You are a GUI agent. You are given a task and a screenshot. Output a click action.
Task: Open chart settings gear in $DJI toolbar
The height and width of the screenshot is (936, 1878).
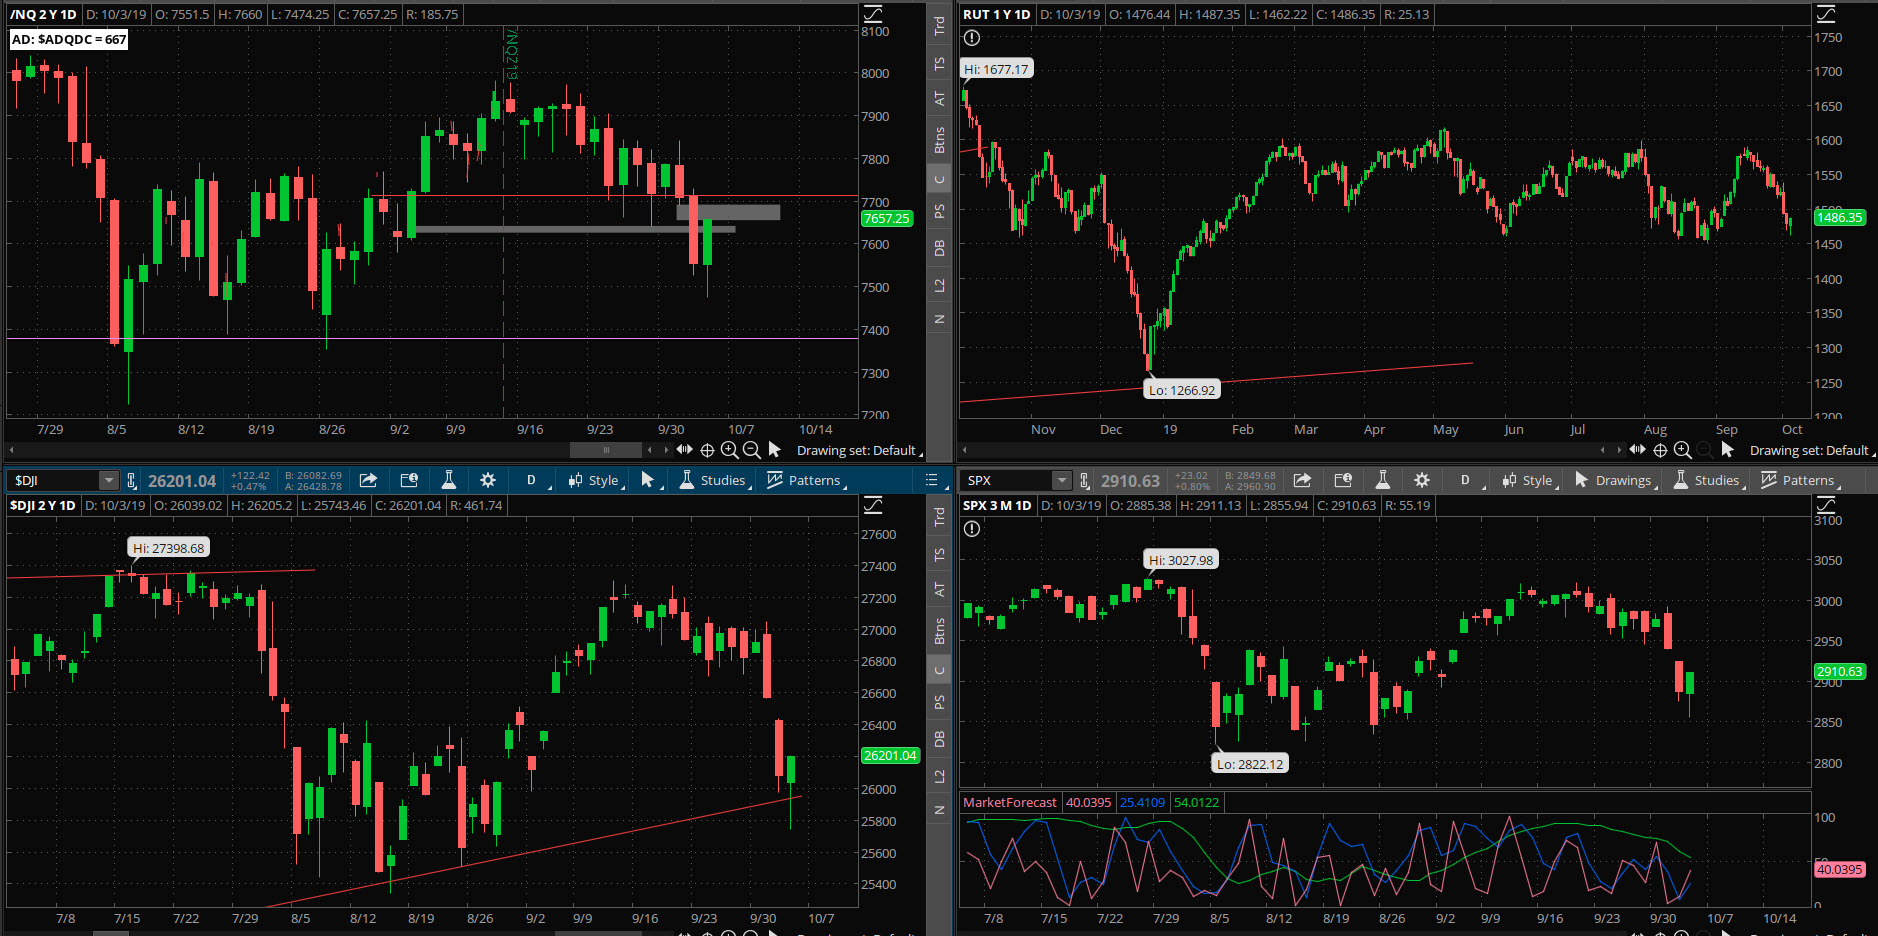[x=488, y=481]
